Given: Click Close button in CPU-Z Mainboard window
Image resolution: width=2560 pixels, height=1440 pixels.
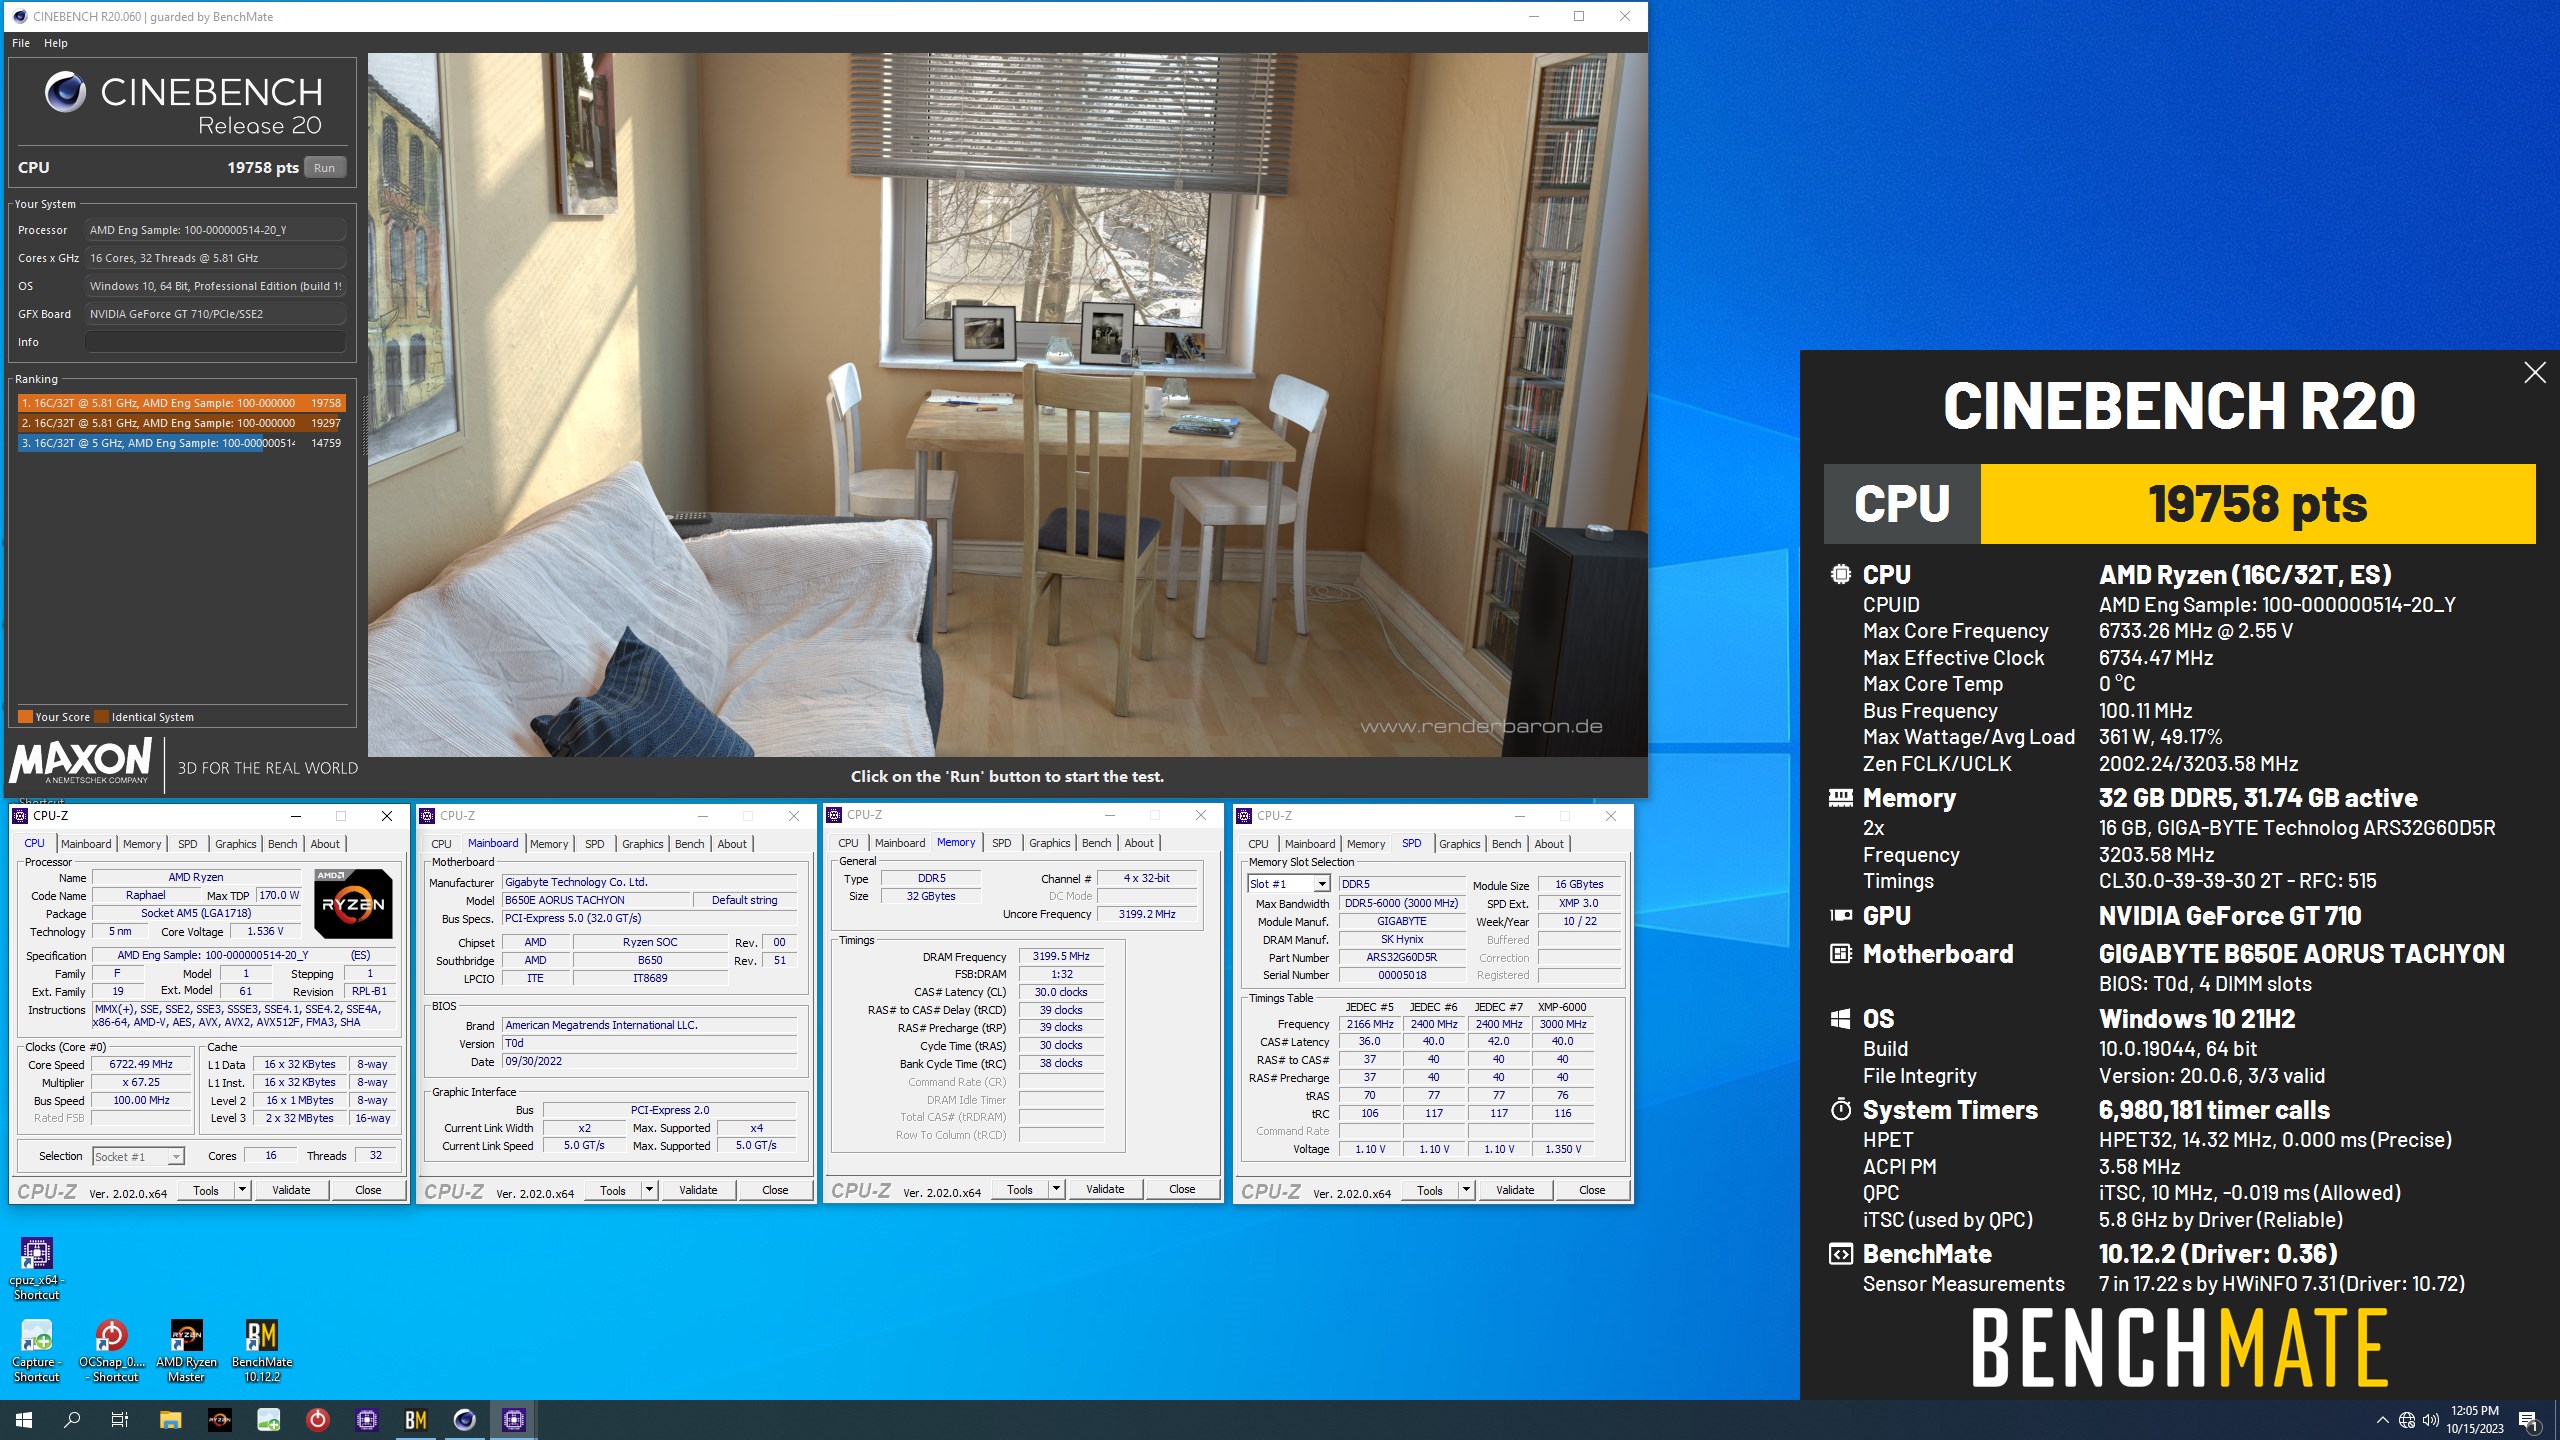Looking at the screenshot, I should 775,1190.
